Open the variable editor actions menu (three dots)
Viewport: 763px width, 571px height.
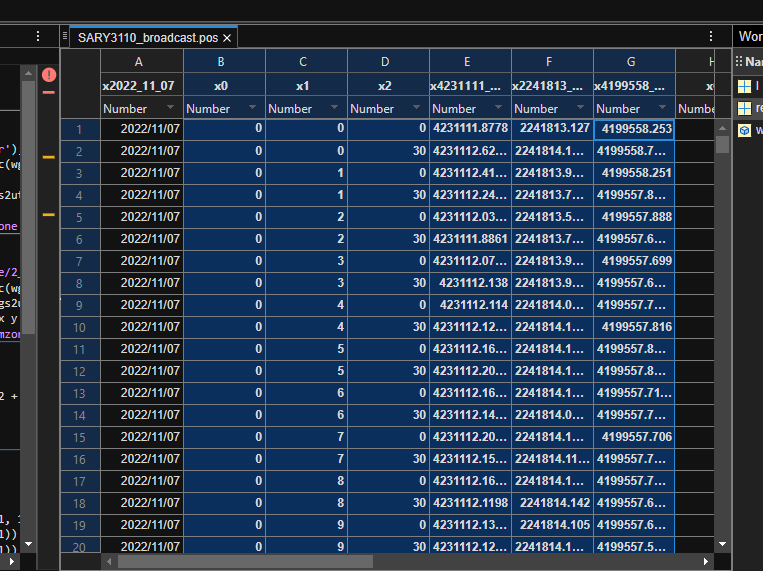(711, 36)
